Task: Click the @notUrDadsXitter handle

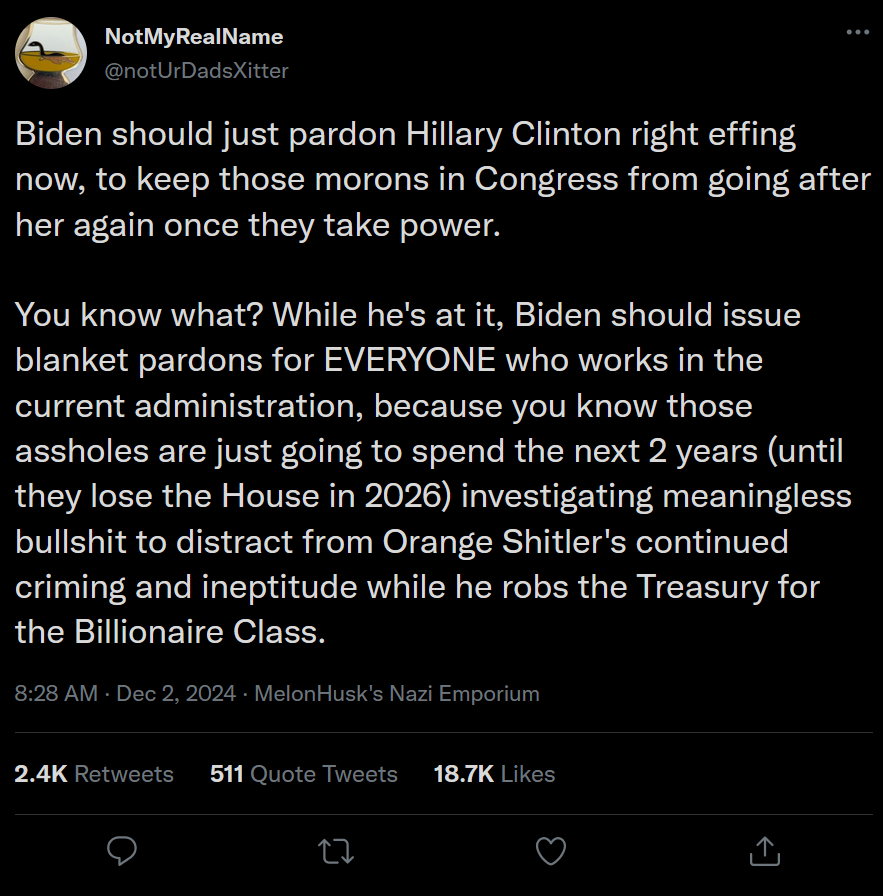Action: [x=197, y=71]
